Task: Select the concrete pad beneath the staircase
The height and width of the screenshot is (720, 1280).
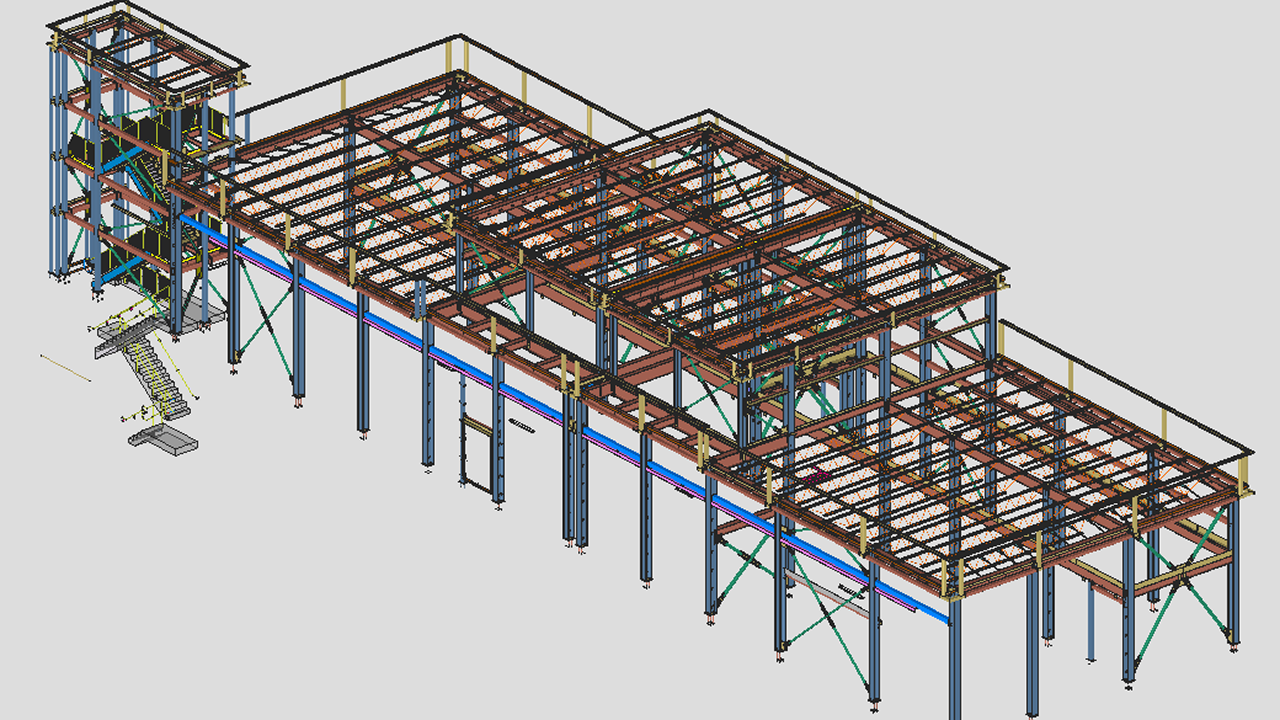Action: coord(163,440)
